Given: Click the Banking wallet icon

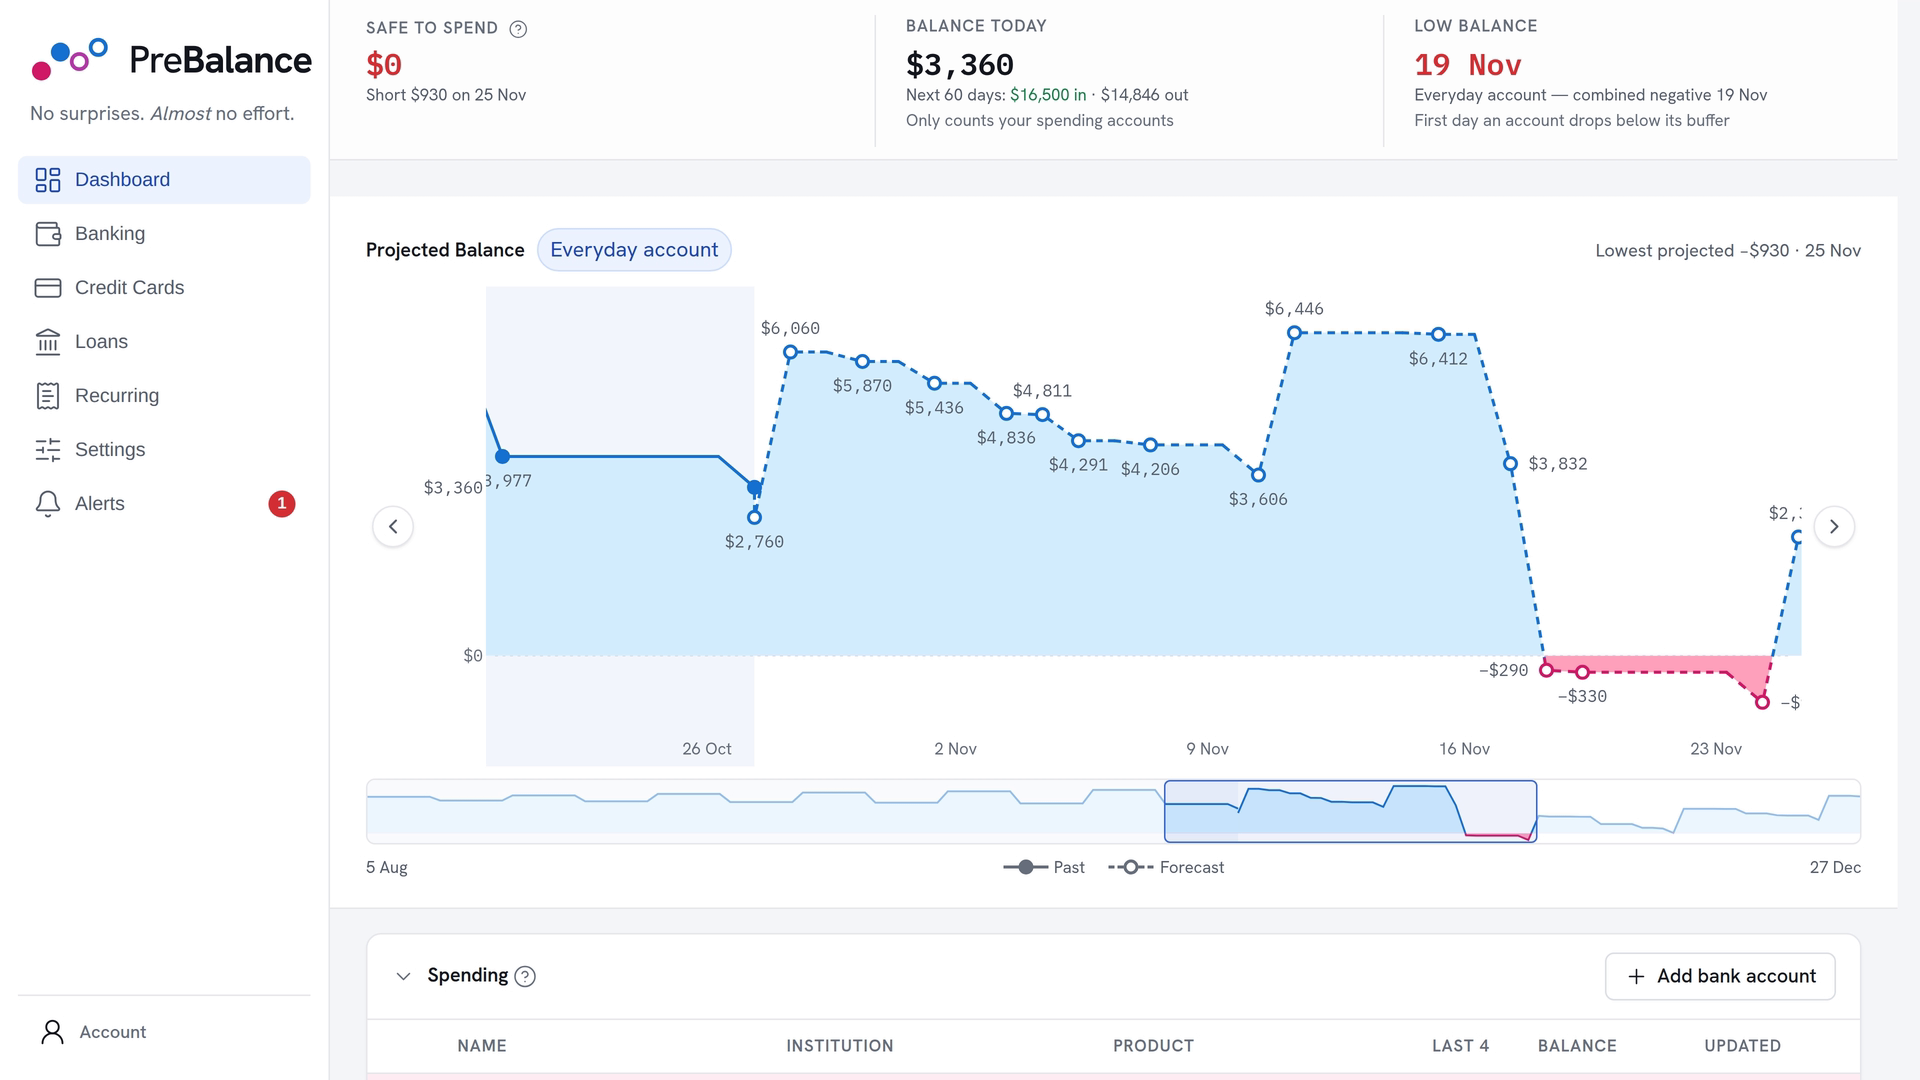Looking at the screenshot, I should coord(48,234).
